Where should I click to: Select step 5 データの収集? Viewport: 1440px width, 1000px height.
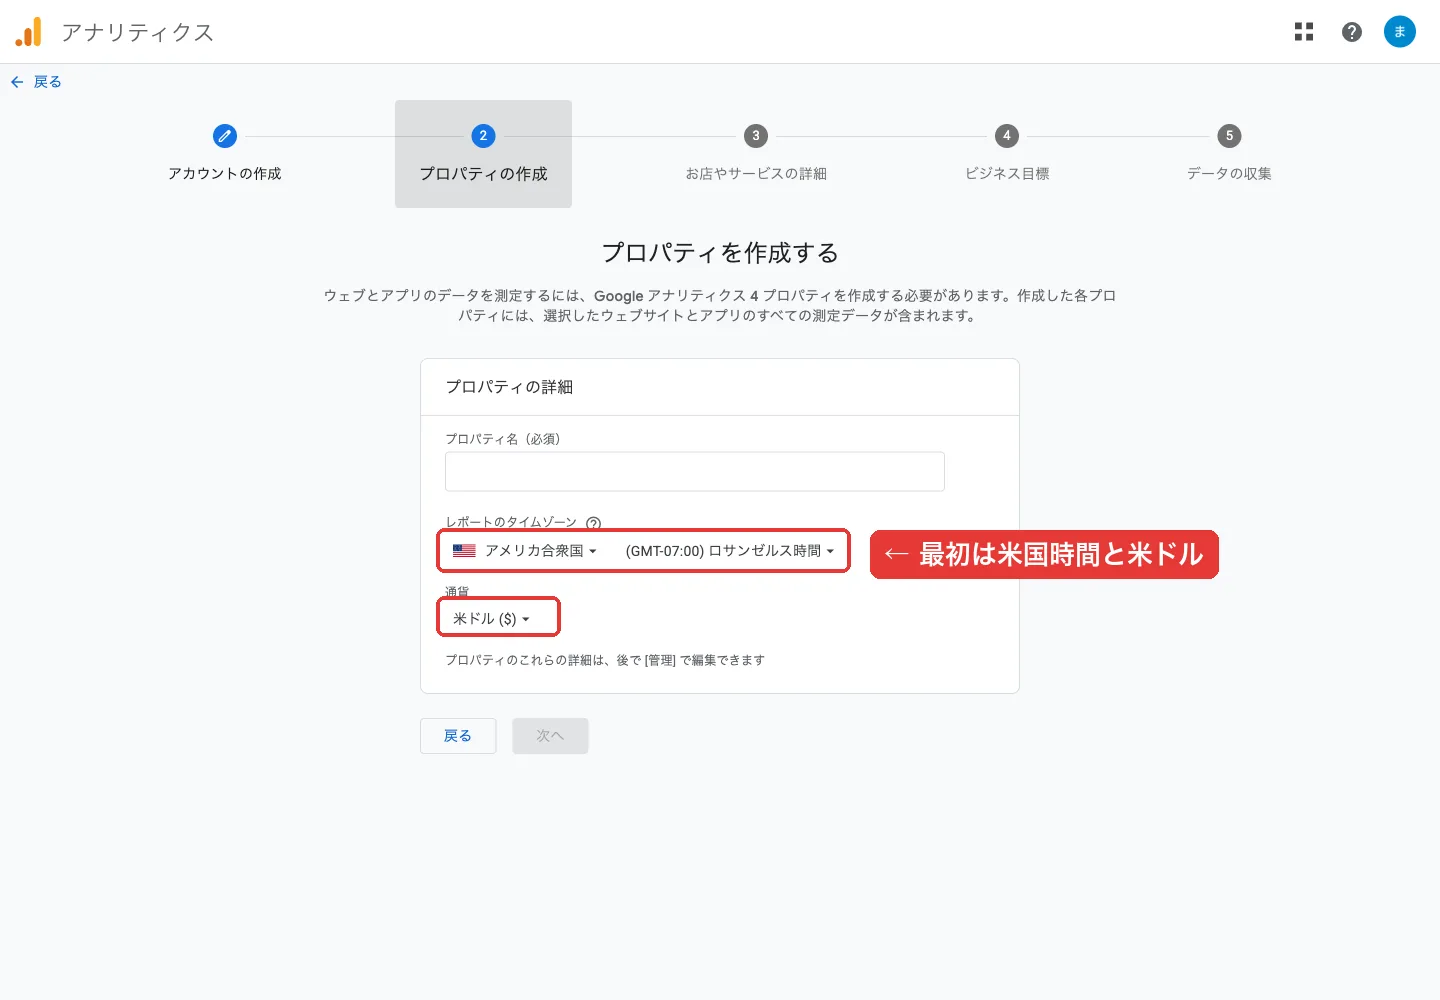pyautogui.click(x=1229, y=154)
